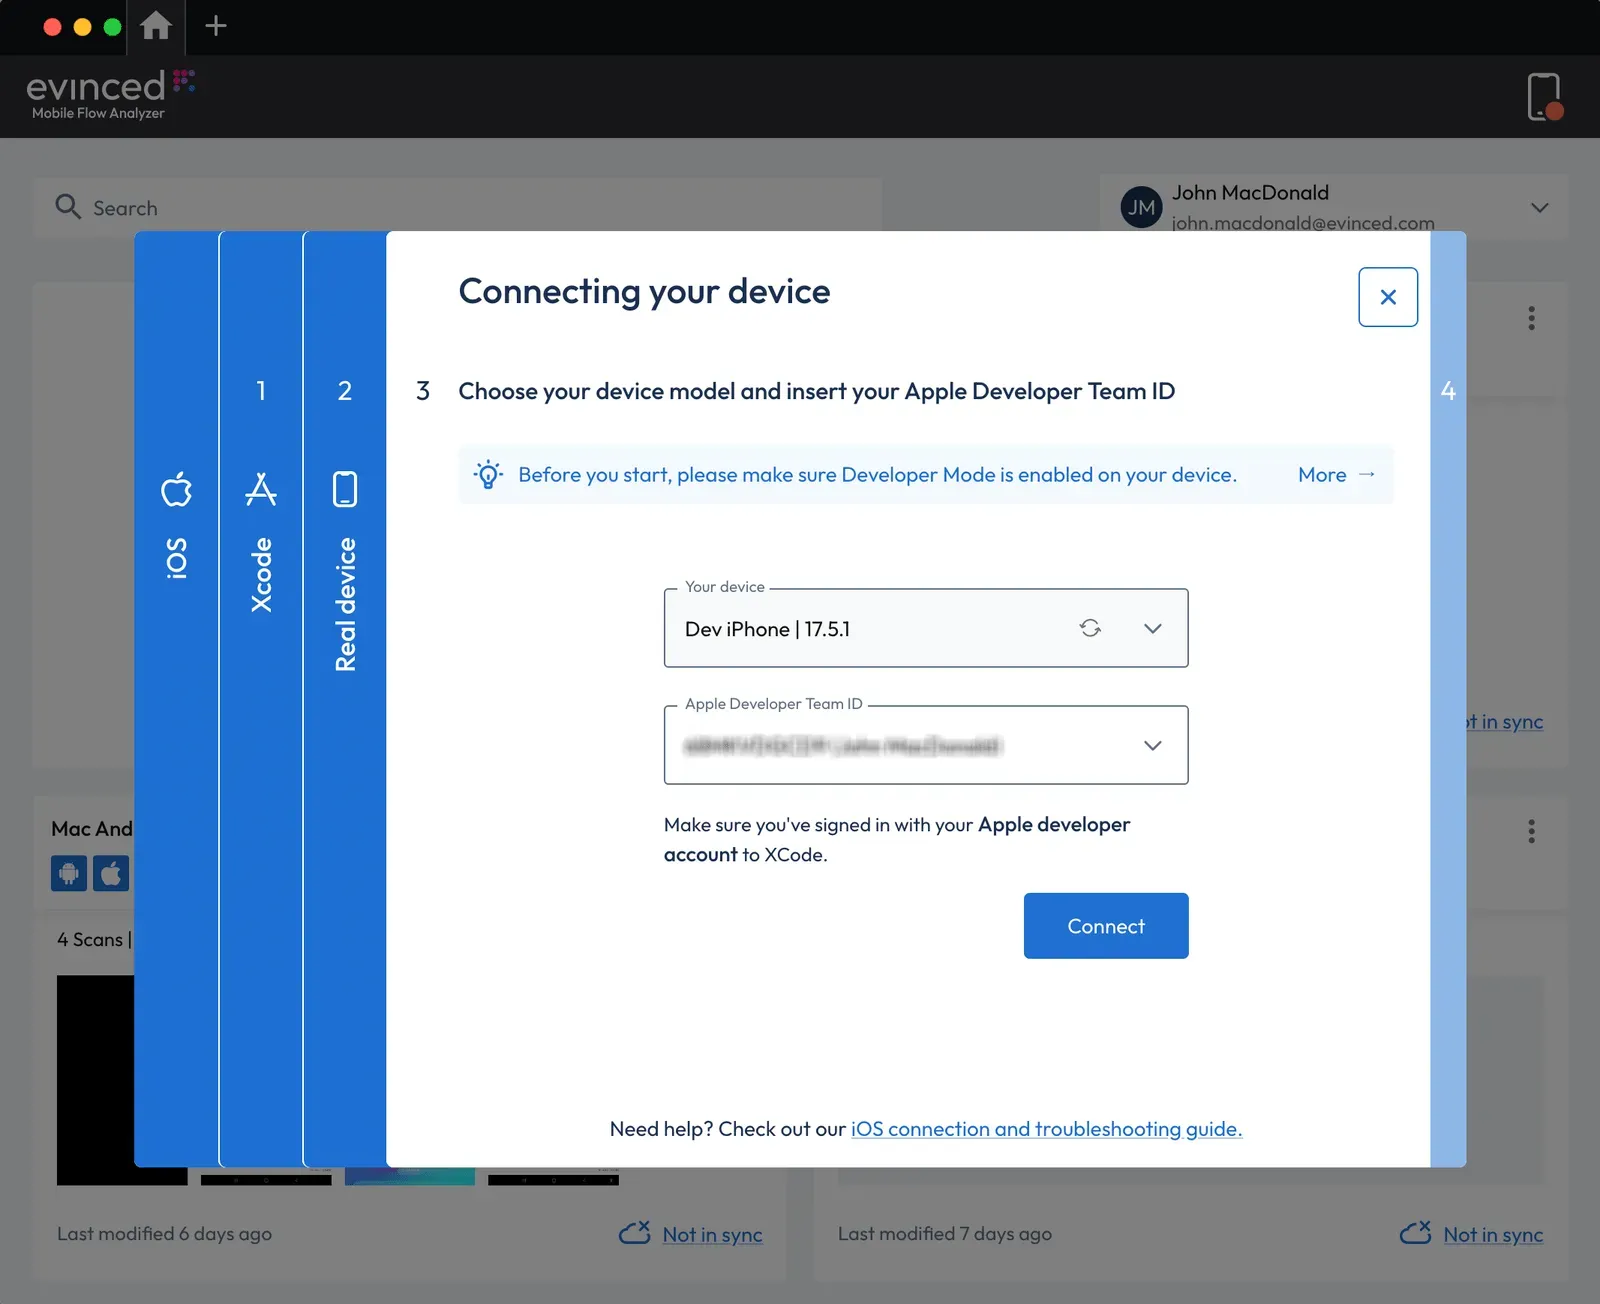The width and height of the screenshot is (1600, 1304).
Task: Expand John MacDonald account dropdown
Action: 1540,208
